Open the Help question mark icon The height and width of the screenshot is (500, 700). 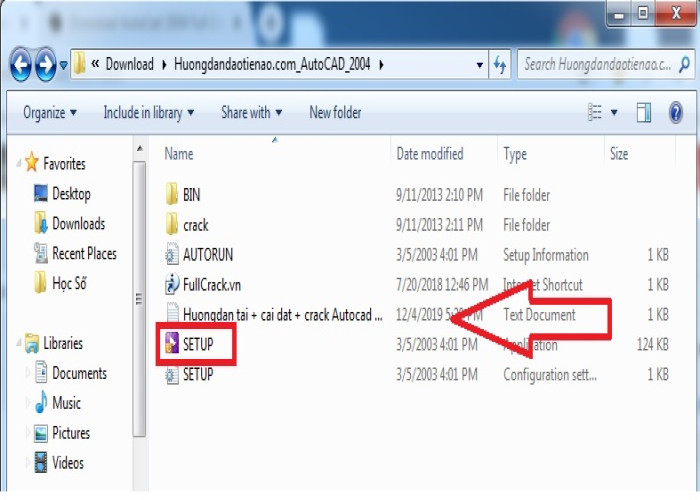coord(677,112)
